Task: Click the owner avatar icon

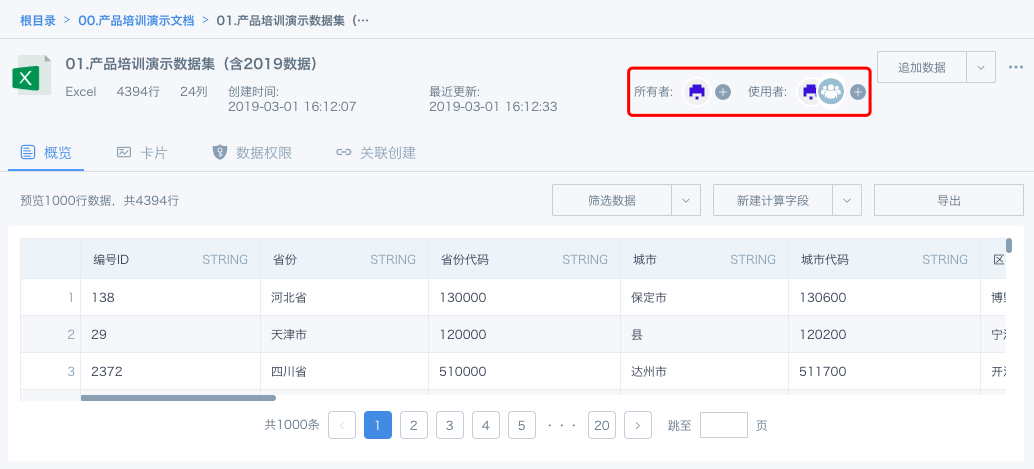Action: coord(697,92)
